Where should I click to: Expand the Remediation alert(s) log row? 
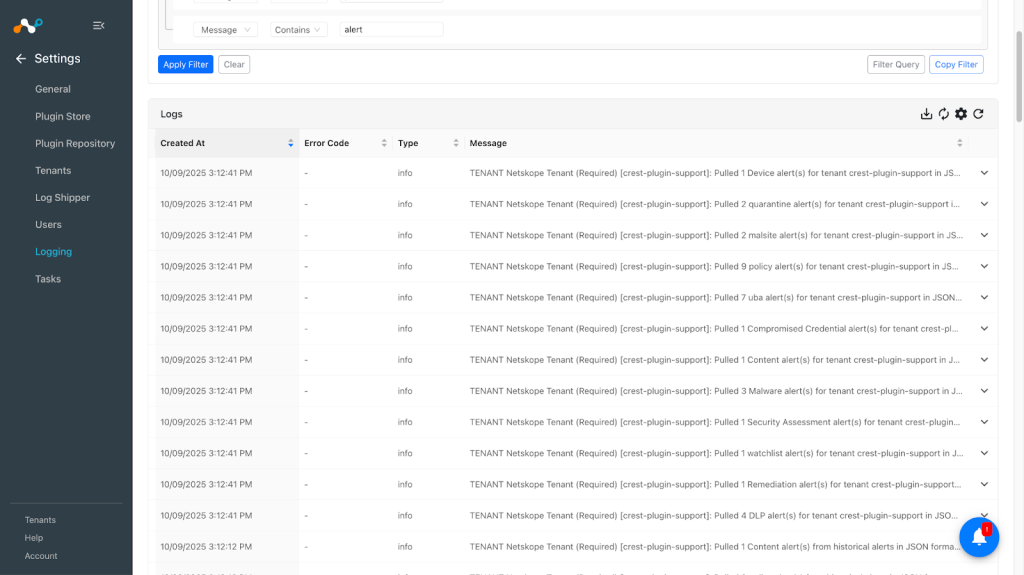[984, 484]
